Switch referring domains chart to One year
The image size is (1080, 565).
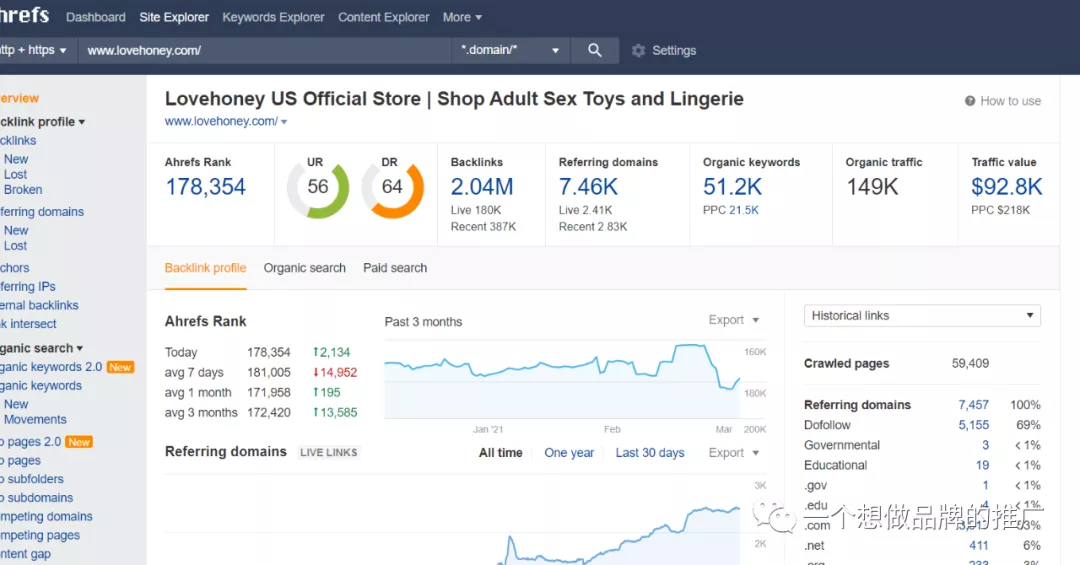click(569, 453)
